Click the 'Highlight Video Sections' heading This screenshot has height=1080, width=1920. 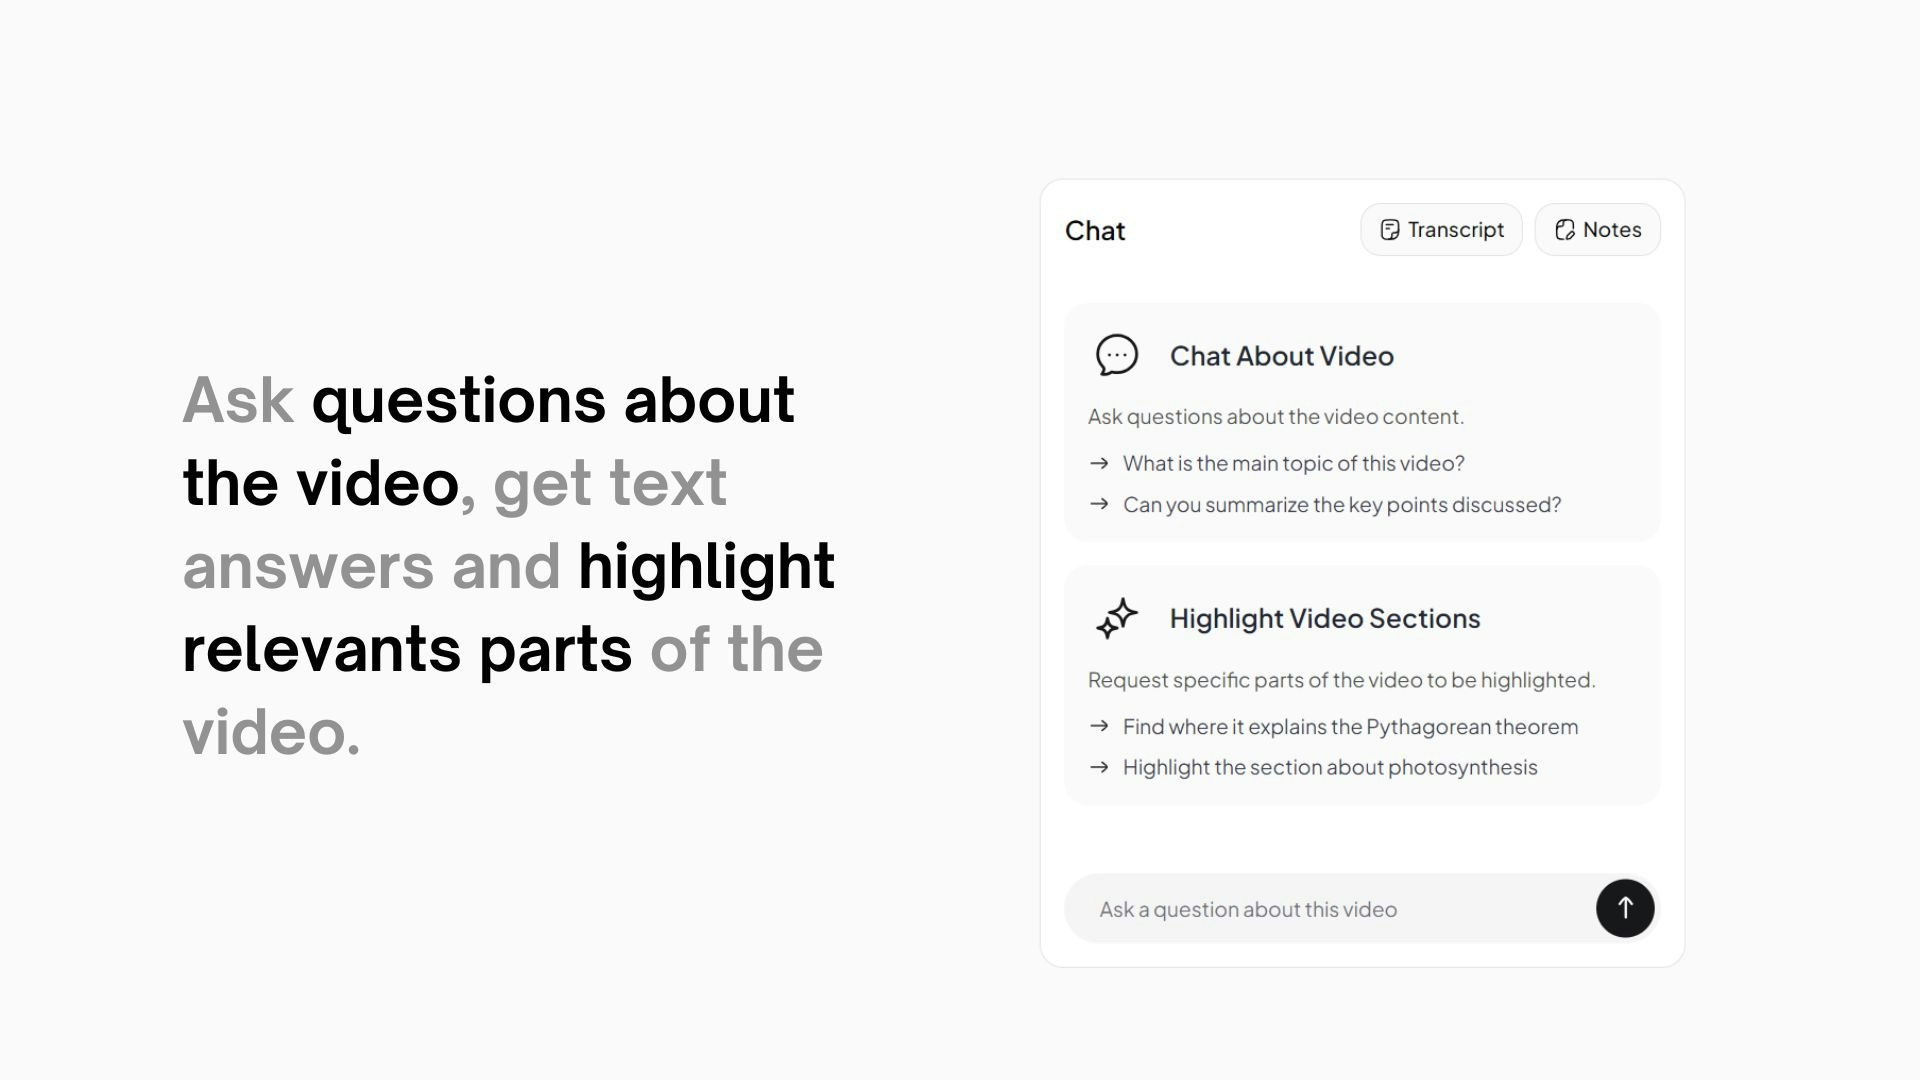(1325, 619)
